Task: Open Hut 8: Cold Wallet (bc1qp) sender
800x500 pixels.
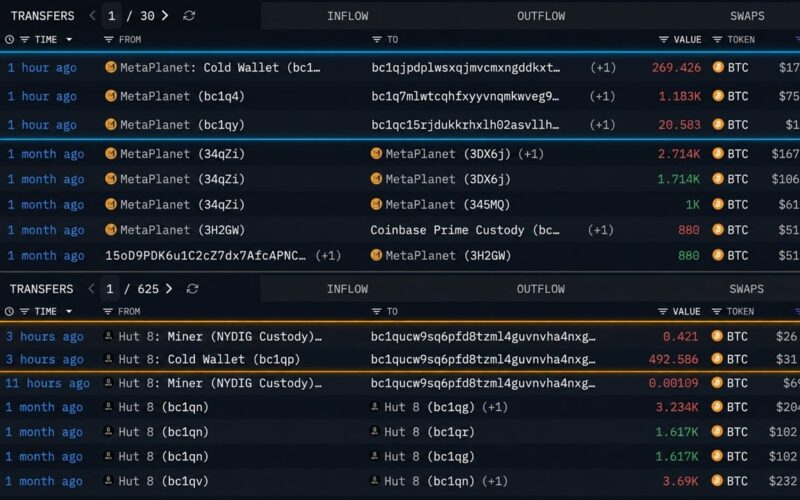Action: (x=209, y=359)
